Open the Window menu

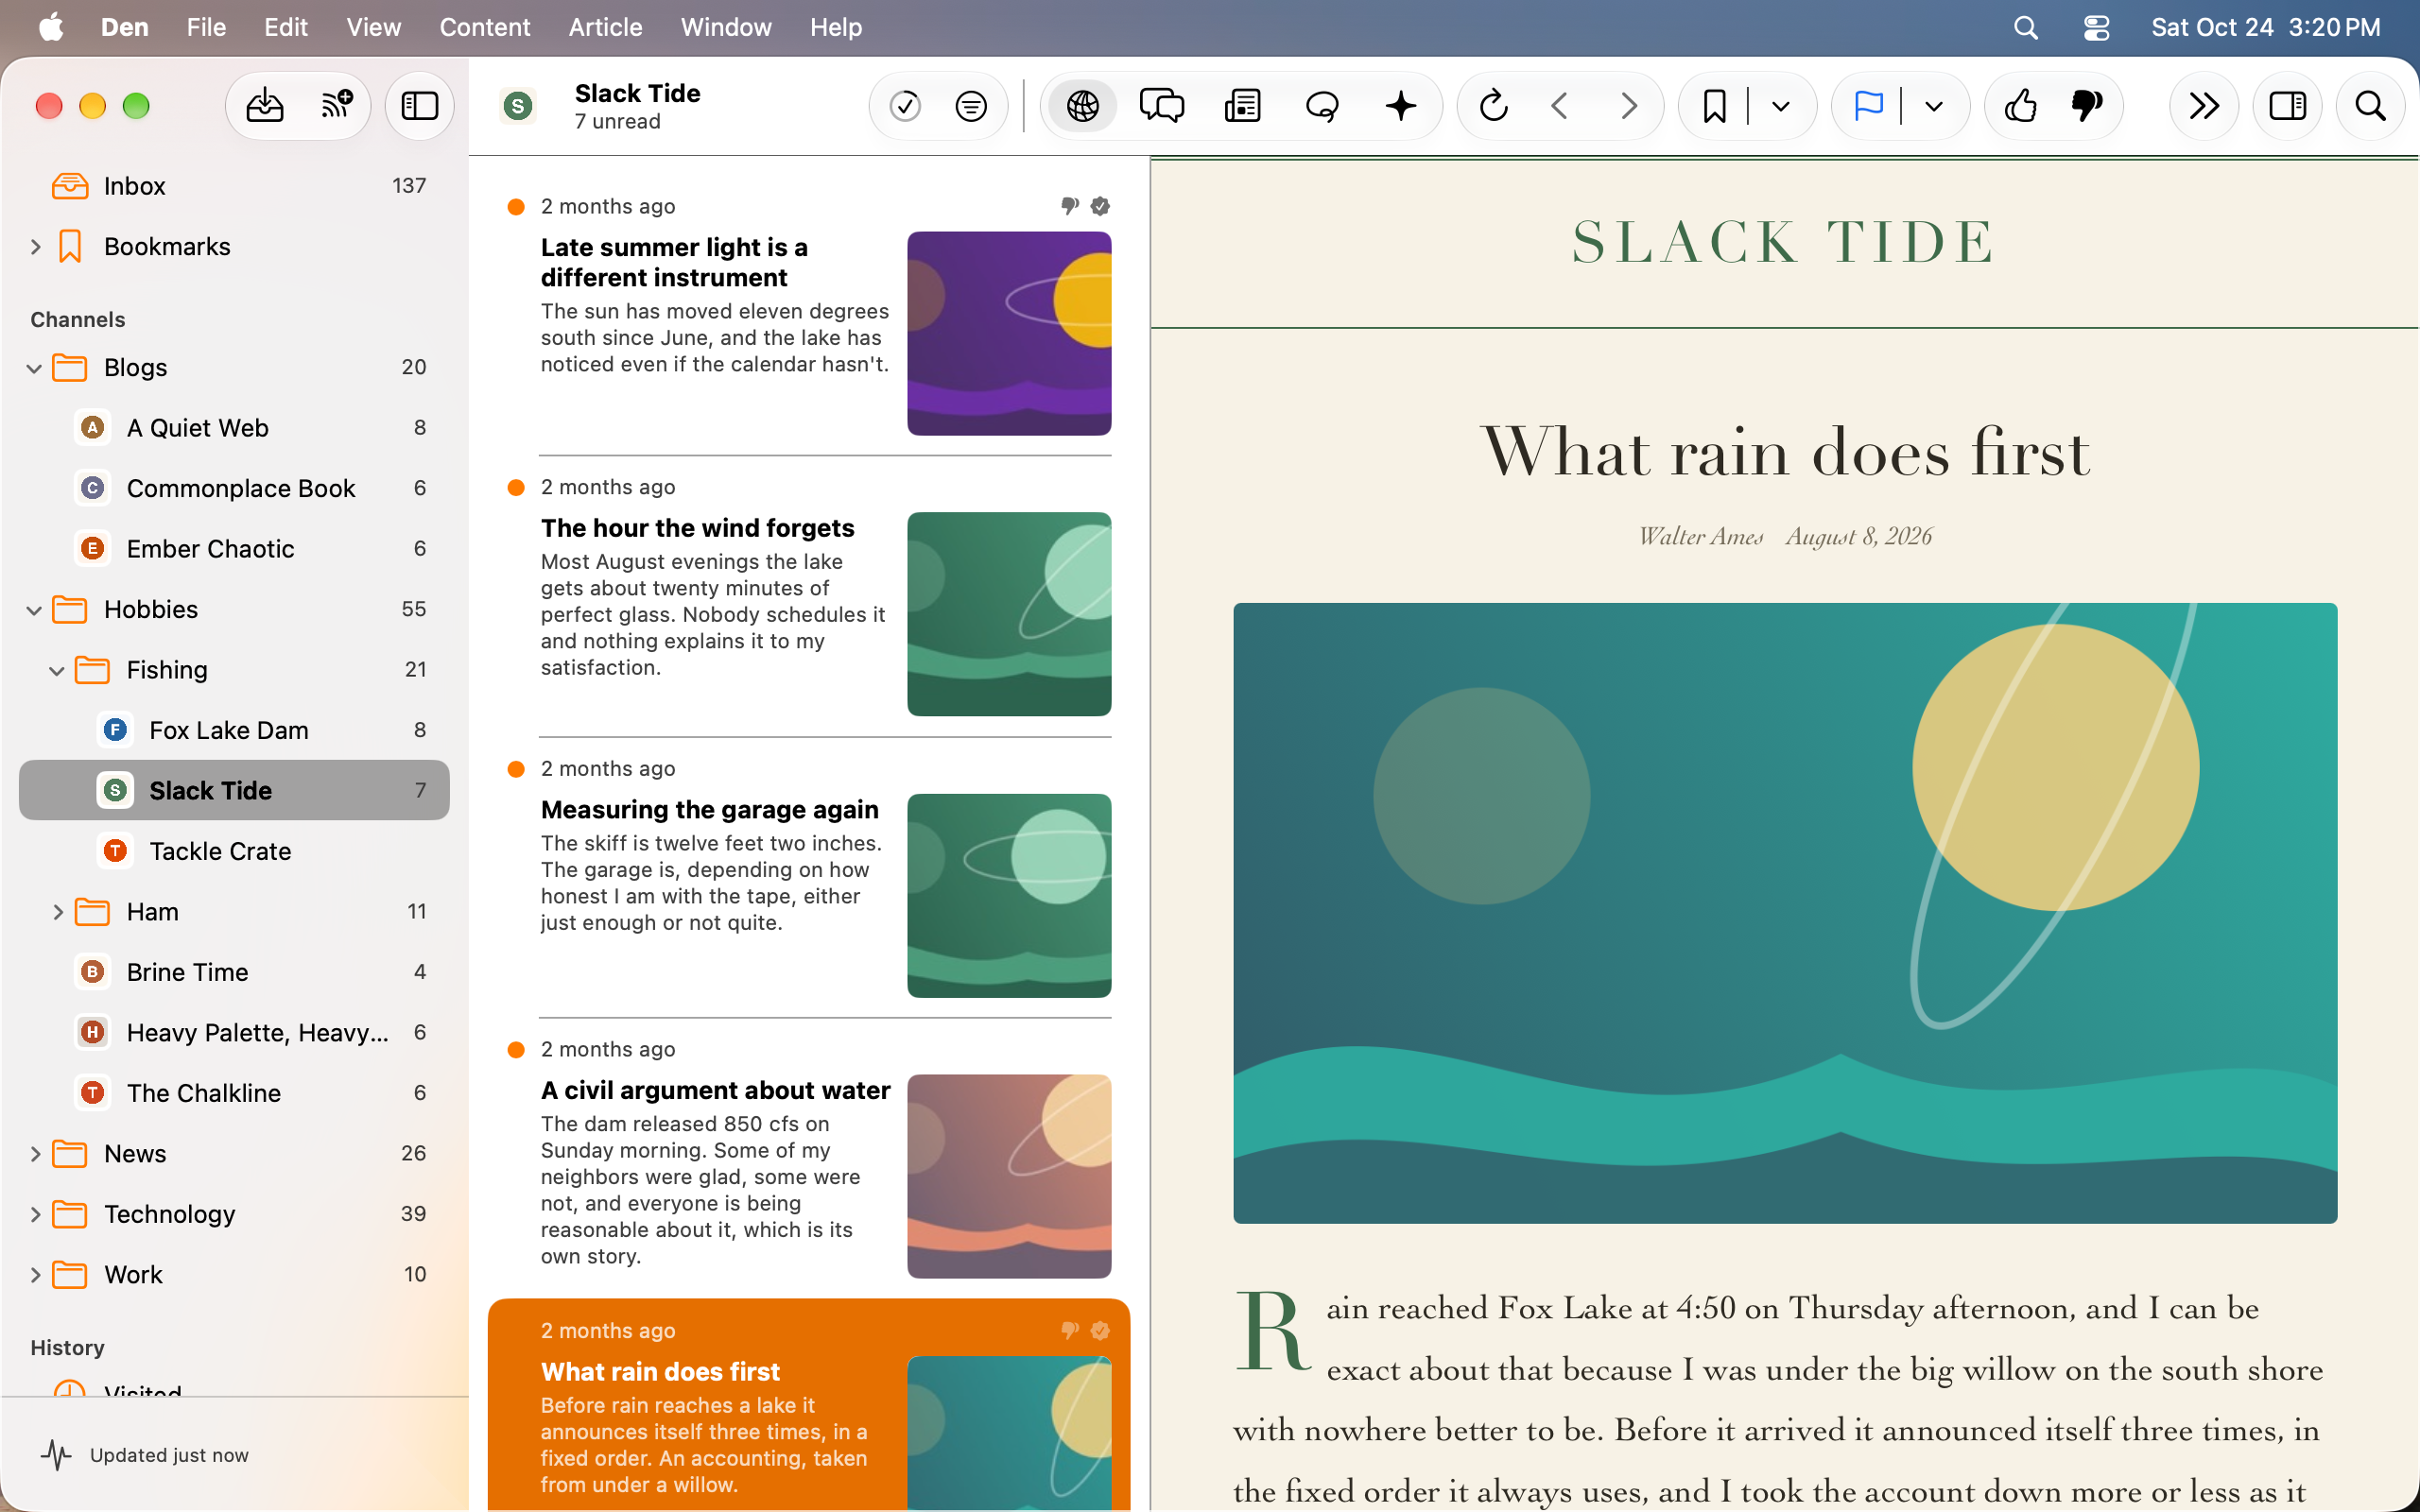(x=726, y=27)
